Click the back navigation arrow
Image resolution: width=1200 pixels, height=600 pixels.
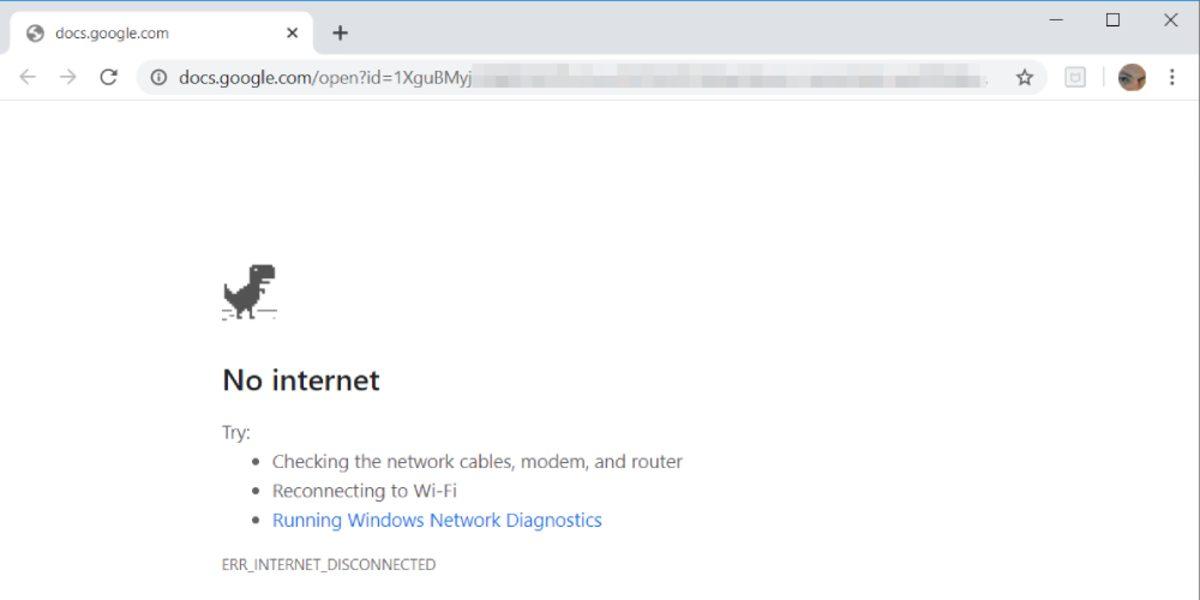coord(27,77)
